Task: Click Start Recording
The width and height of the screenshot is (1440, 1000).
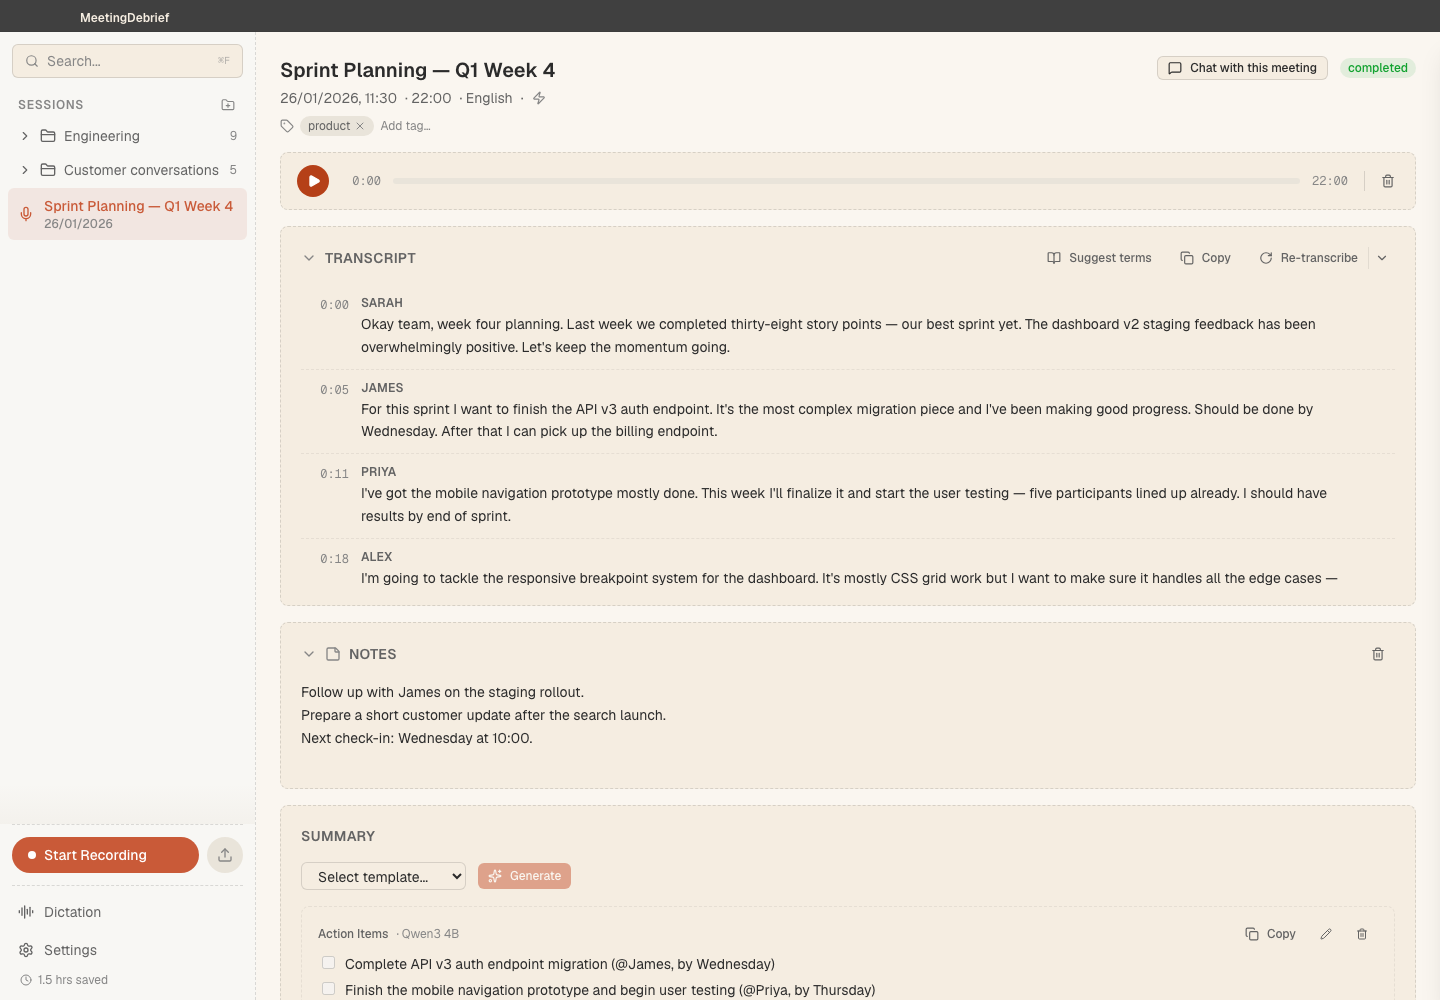Action: pyautogui.click(x=105, y=855)
